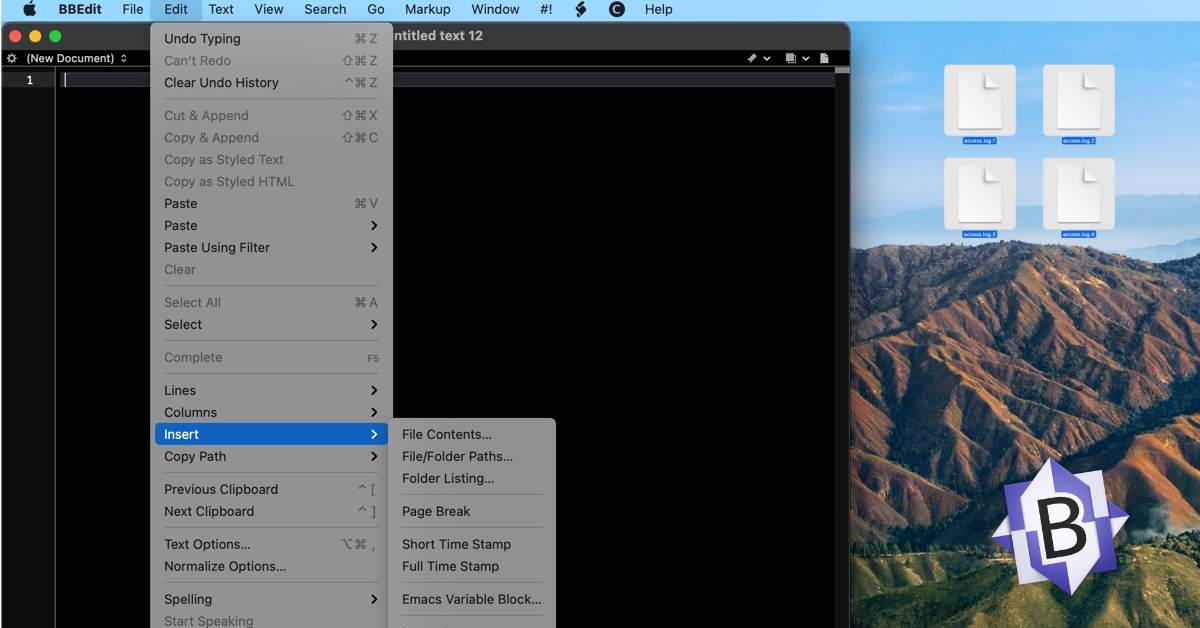
Task: Expand the Paste submenu with arrow
Action: pyautogui.click(x=271, y=225)
